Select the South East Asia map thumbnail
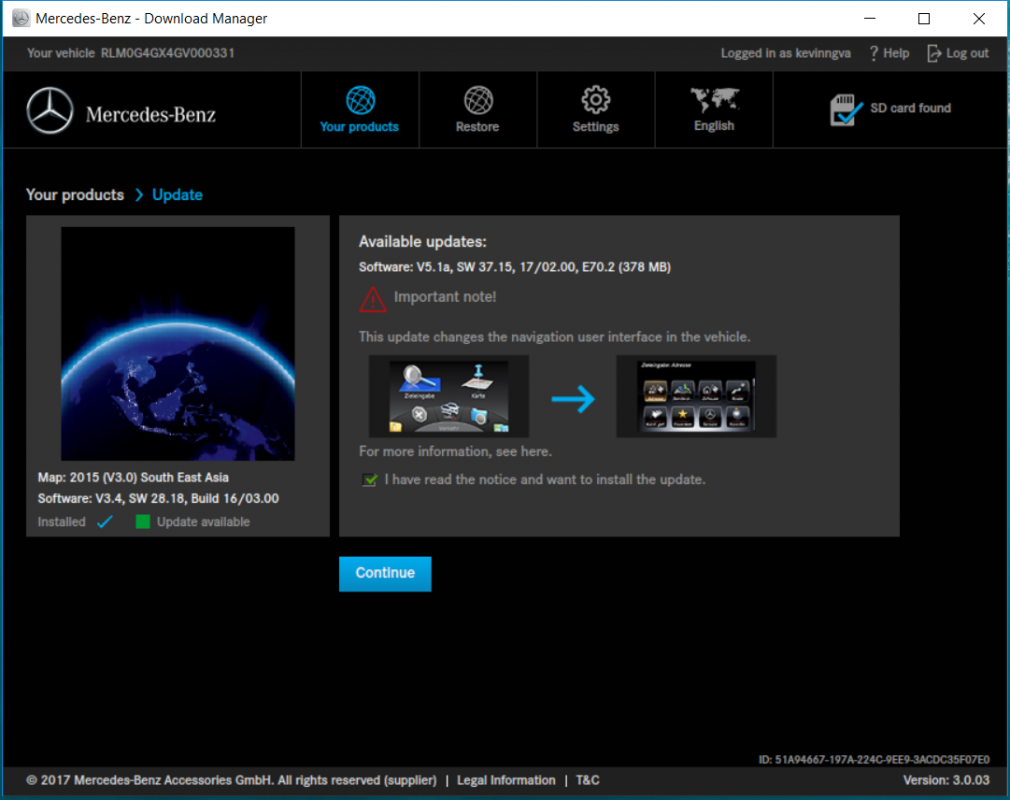 [x=178, y=343]
